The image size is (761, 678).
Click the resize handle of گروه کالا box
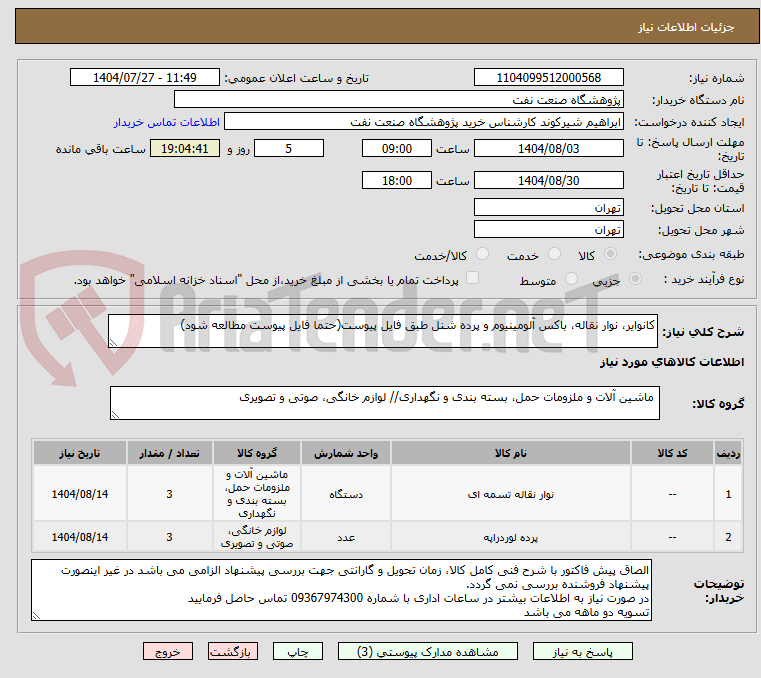pyautogui.click(x=115, y=414)
